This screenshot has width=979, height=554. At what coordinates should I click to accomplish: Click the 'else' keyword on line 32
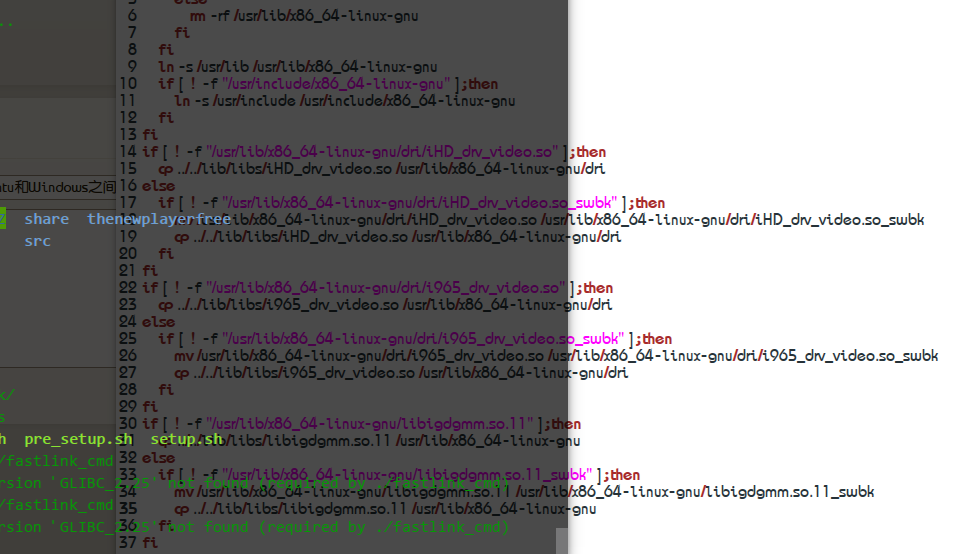(x=159, y=458)
